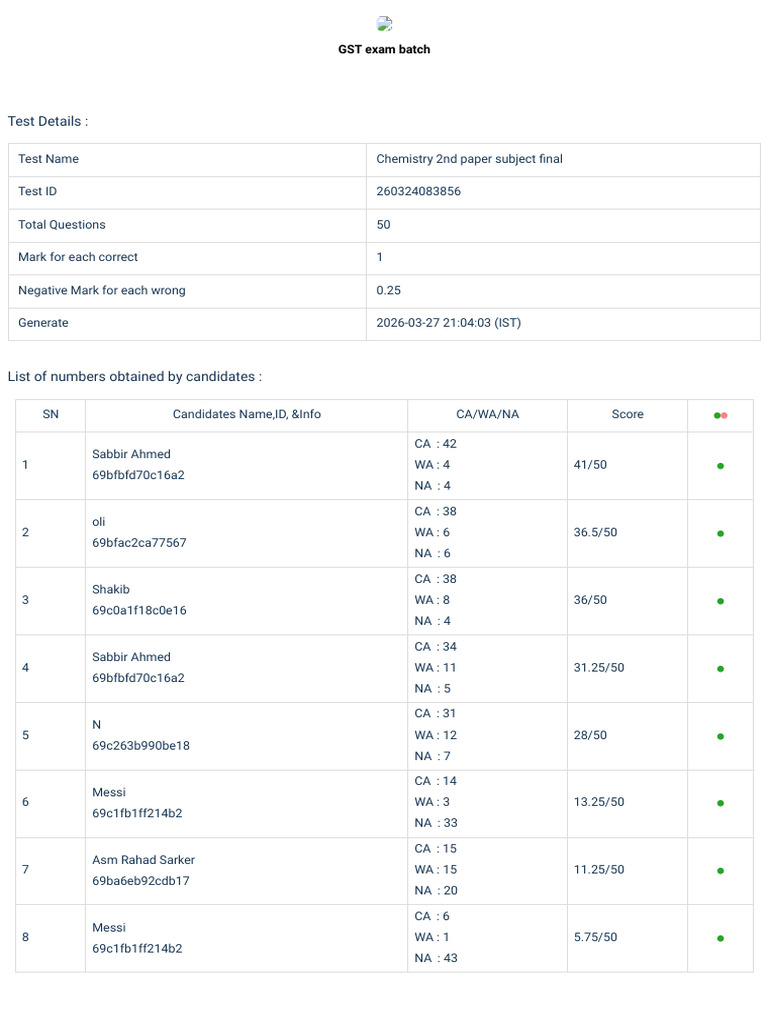Click the green status dot for Asm Rahad Sarker
768x1024 pixels.
click(x=720, y=871)
